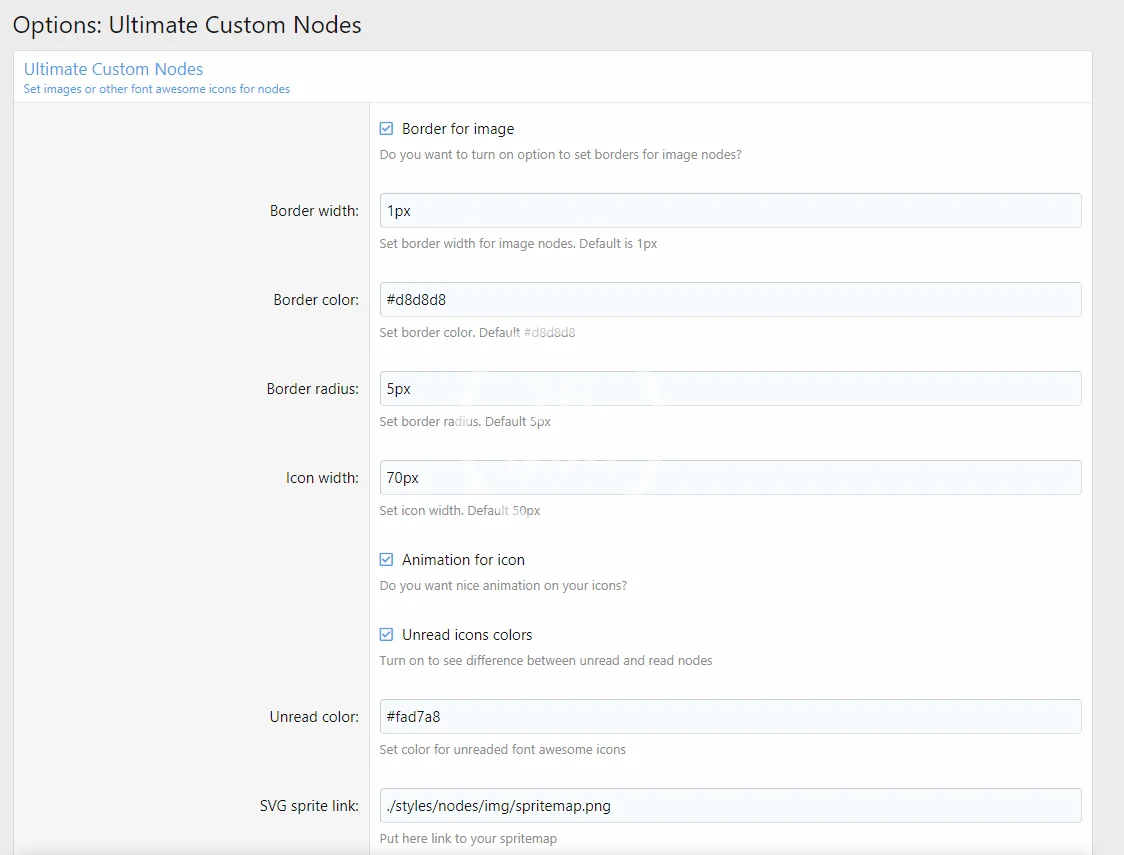This screenshot has height=855, width=1124.
Task: Click the "Border width:" field label
Action: pyautogui.click(x=314, y=211)
